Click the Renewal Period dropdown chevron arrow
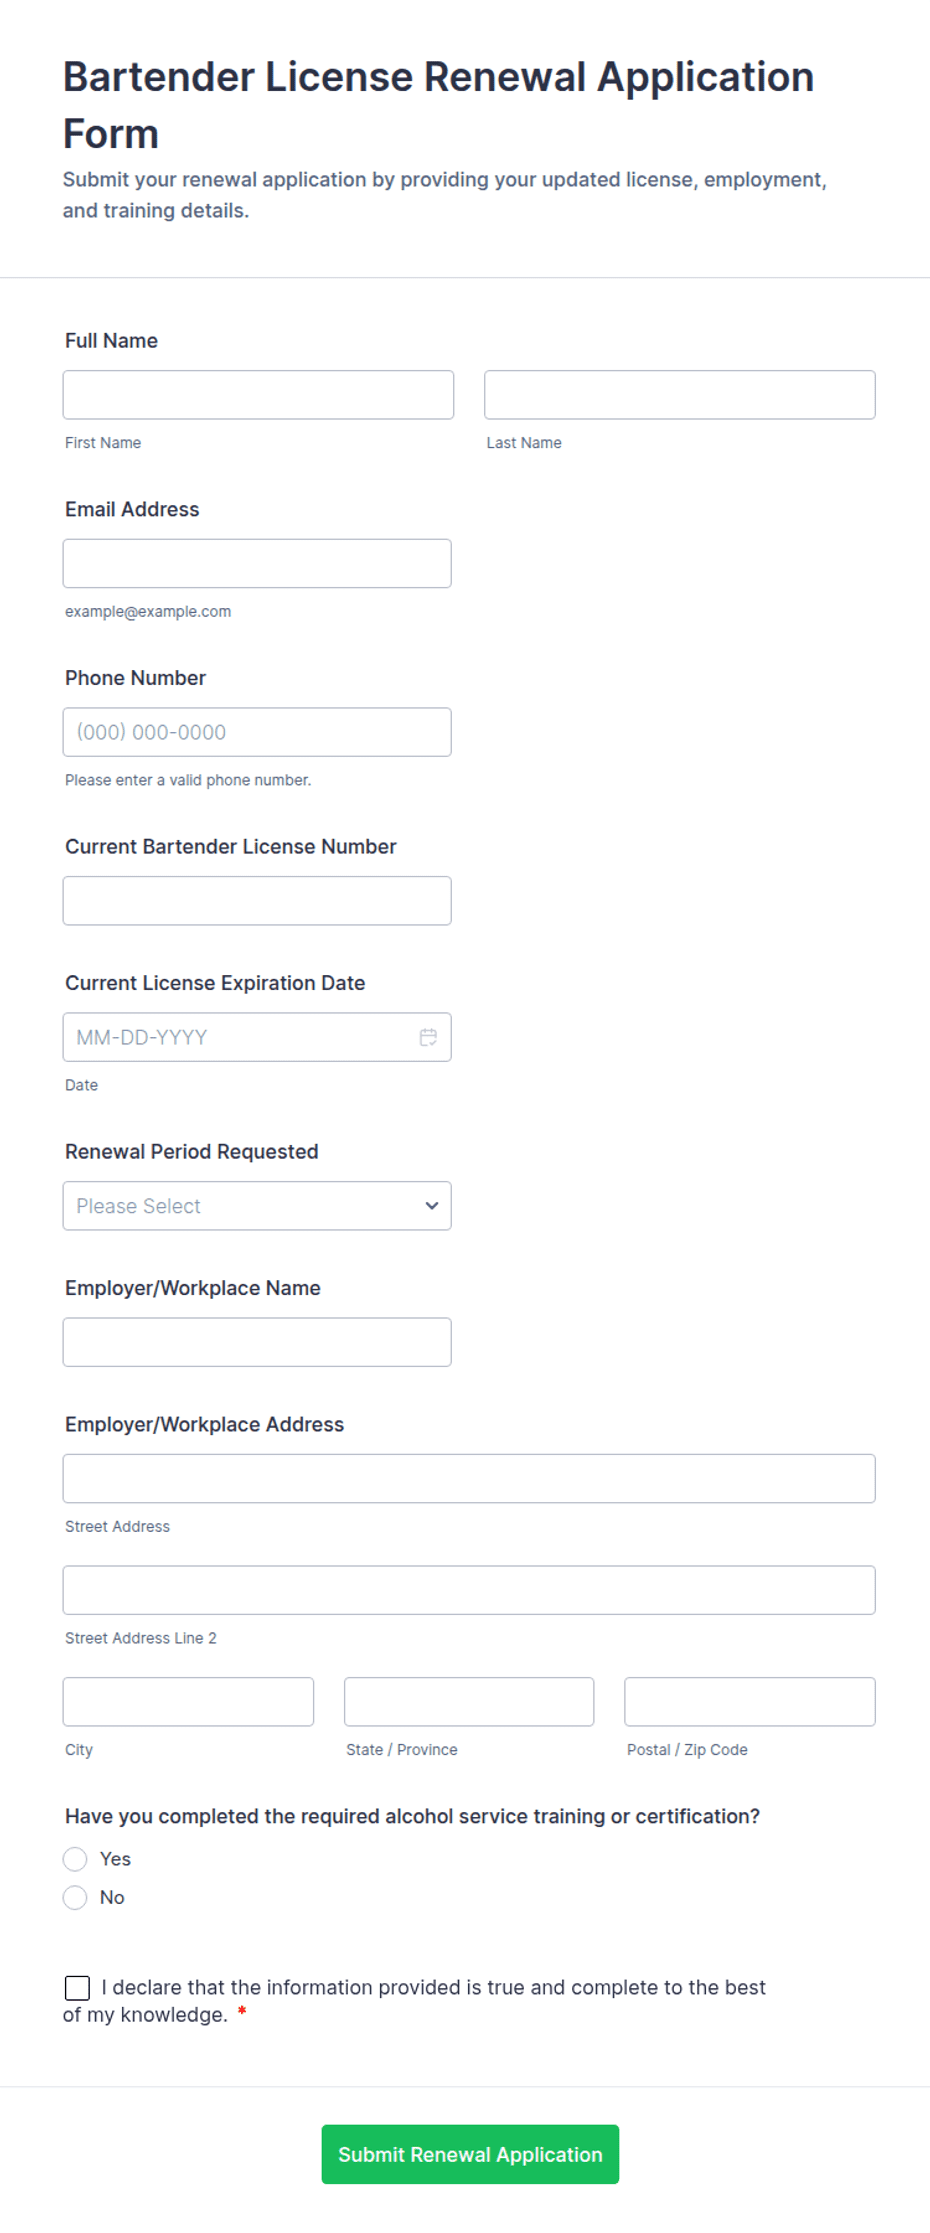 click(x=432, y=1206)
